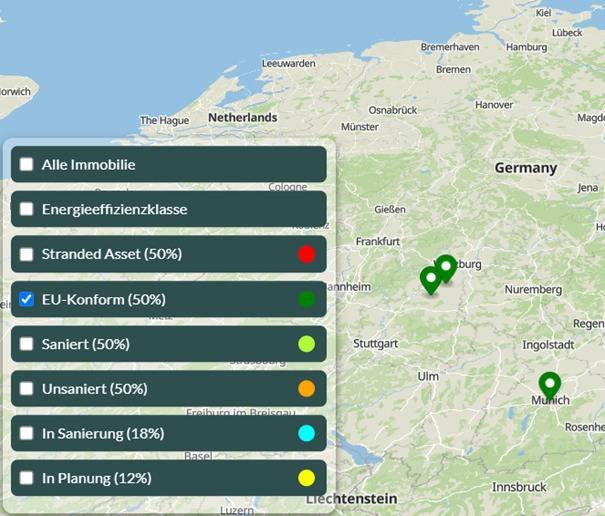605x516 pixels.
Task: Tick the Unsaniert (50%) checkbox
Action: click(x=27, y=388)
